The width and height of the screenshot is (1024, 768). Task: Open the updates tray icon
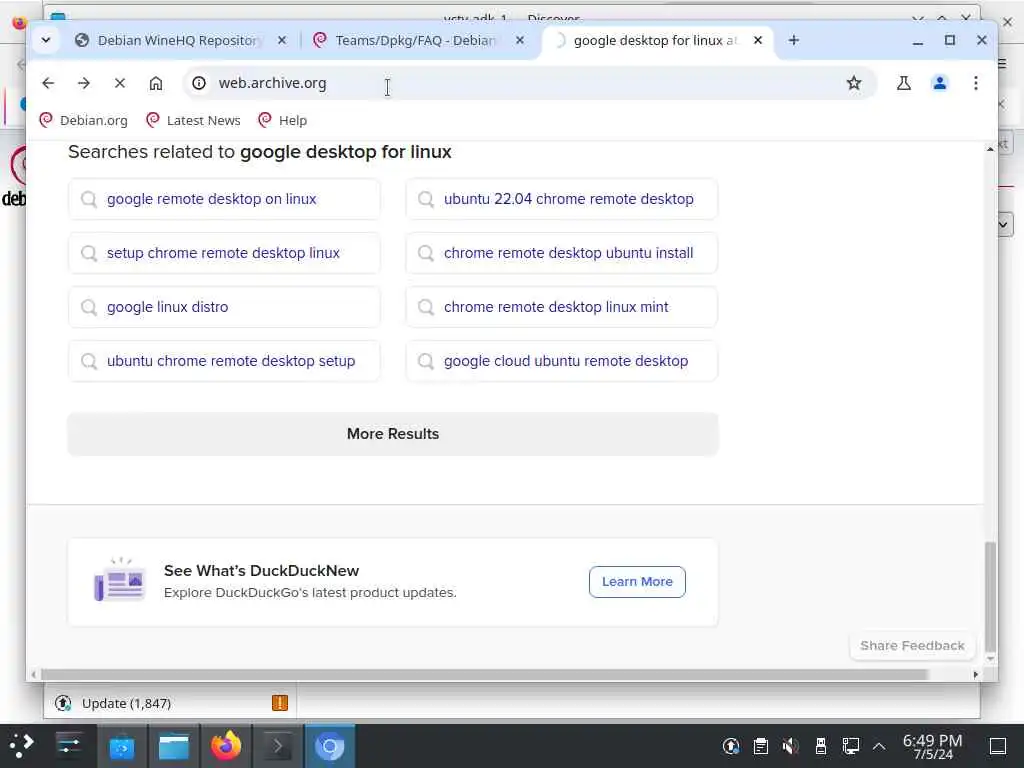coord(731,746)
